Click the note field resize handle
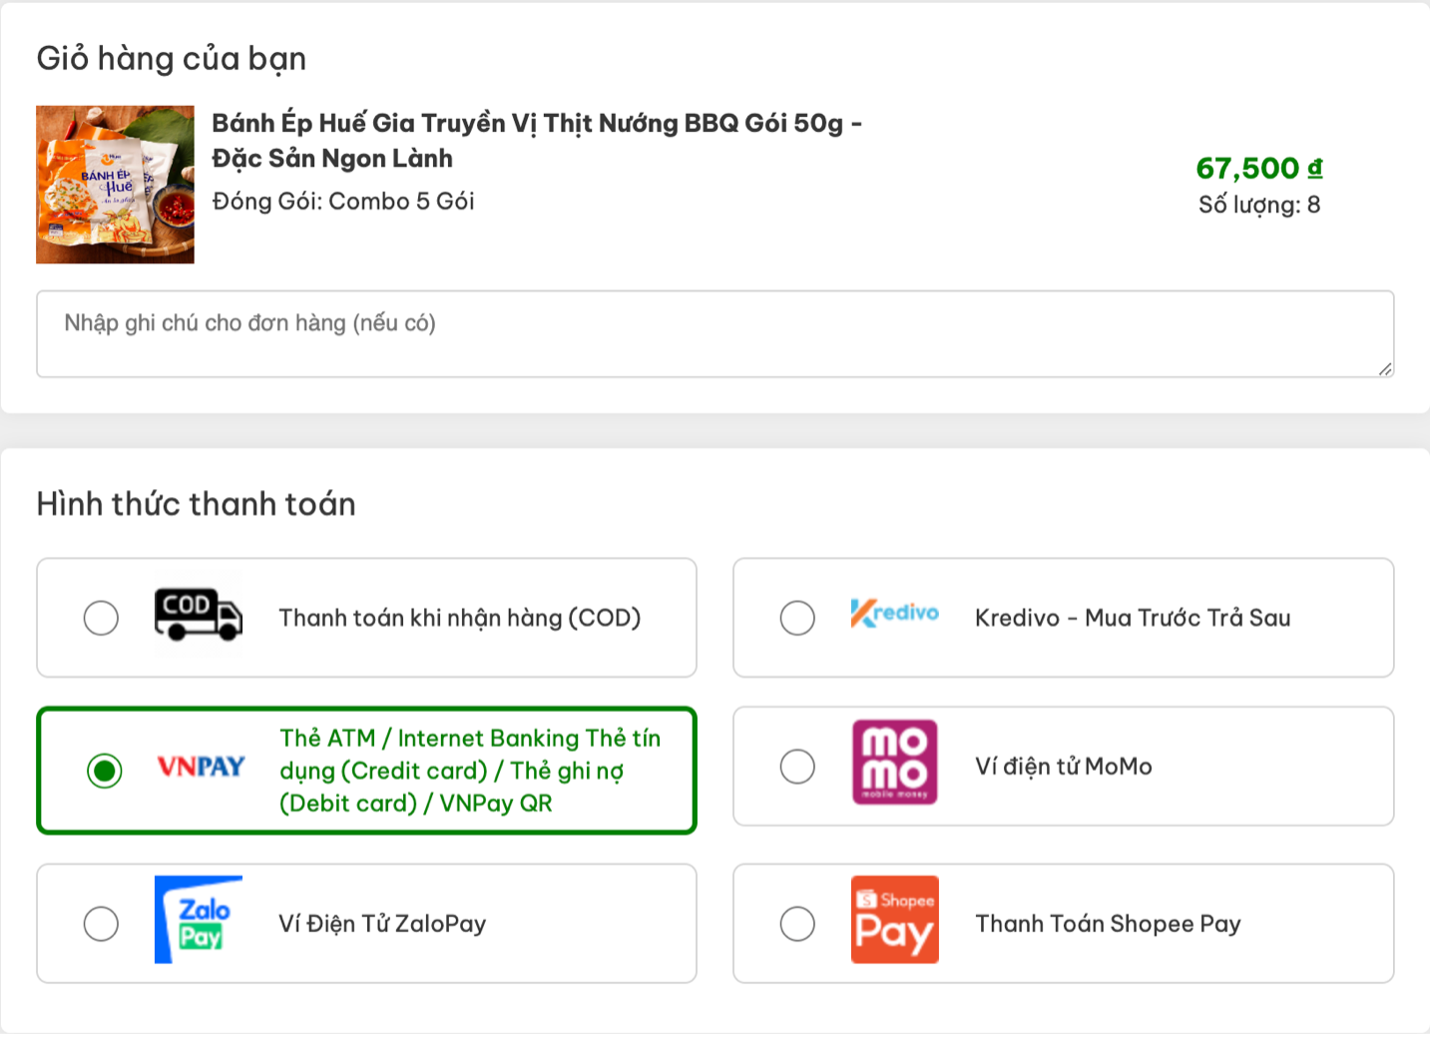1430x1038 pixels. (1385, 369)
